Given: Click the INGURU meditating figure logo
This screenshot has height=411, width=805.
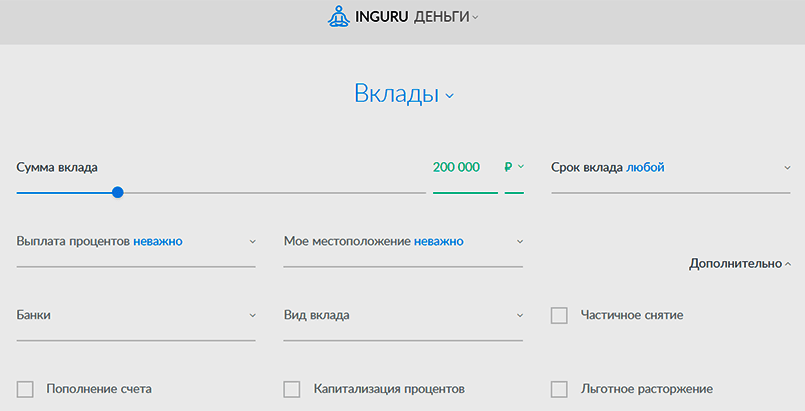Looking at the screenshot, I should [x=339, y=17].
